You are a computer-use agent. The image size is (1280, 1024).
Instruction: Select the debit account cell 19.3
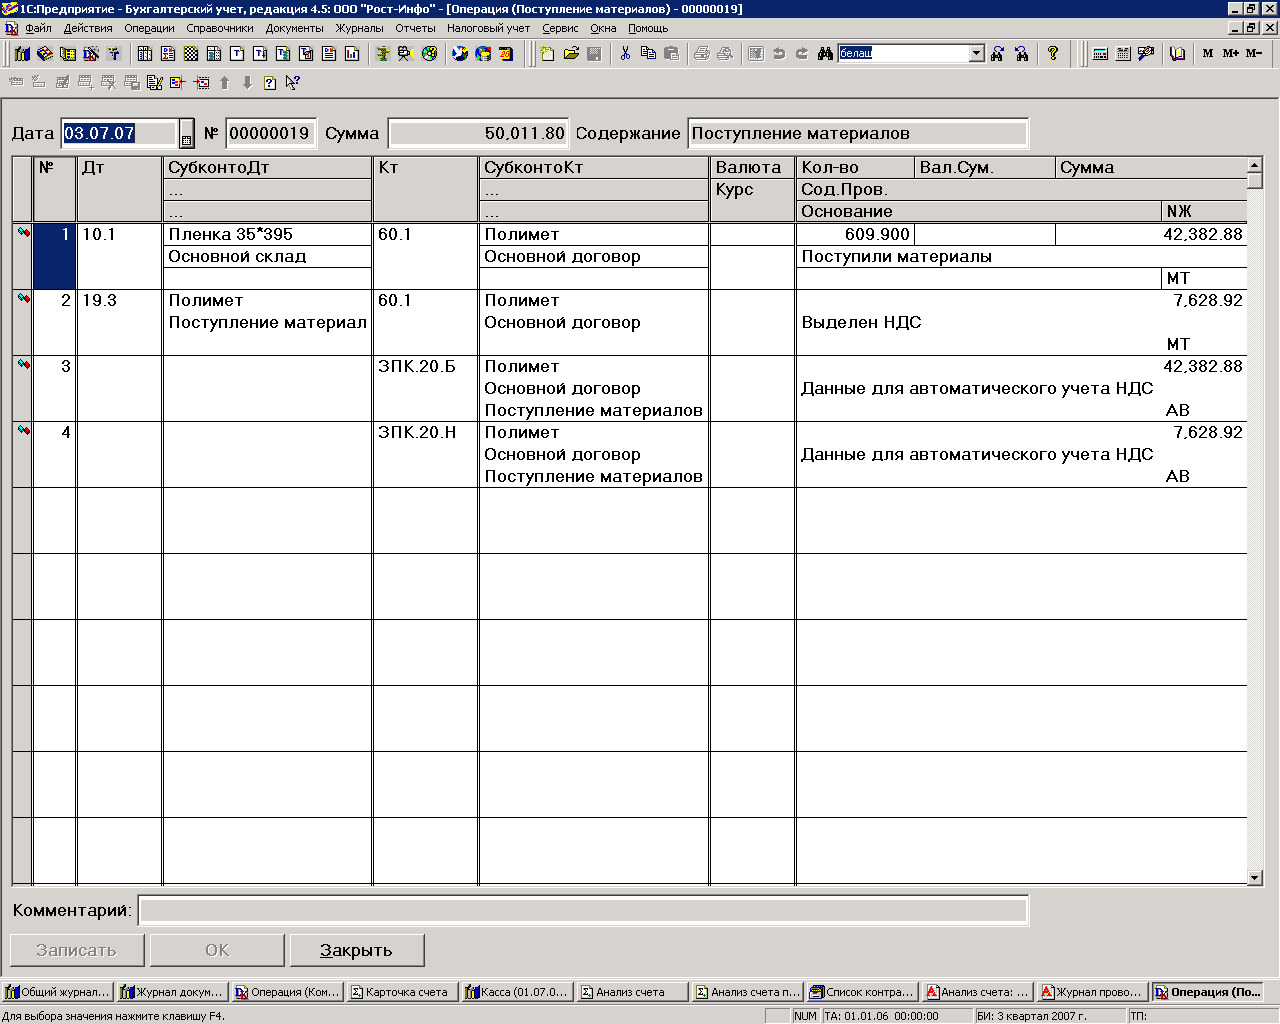point(120,300)
